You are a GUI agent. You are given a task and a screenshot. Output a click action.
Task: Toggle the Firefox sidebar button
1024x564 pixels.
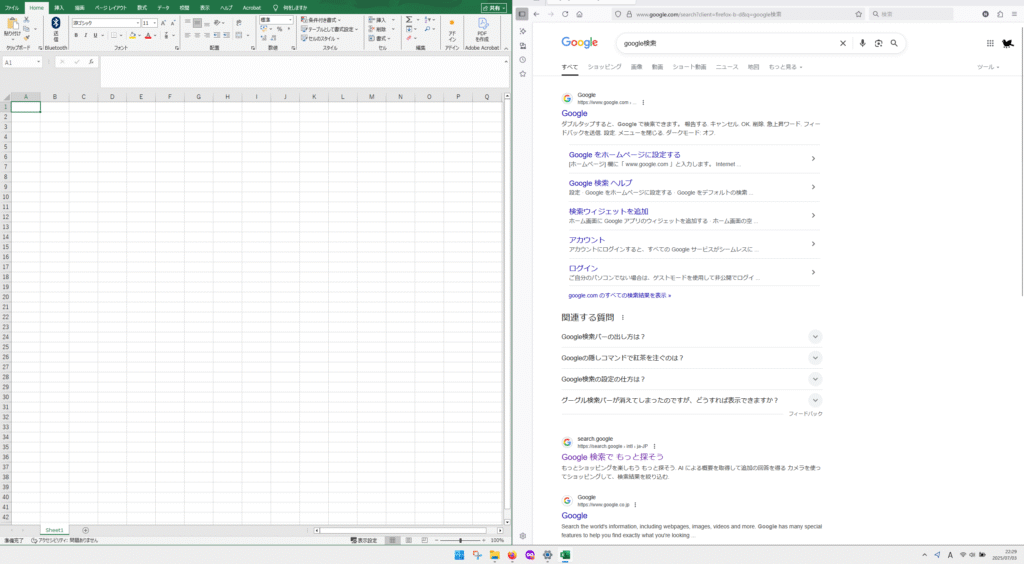tap(522, 14)
